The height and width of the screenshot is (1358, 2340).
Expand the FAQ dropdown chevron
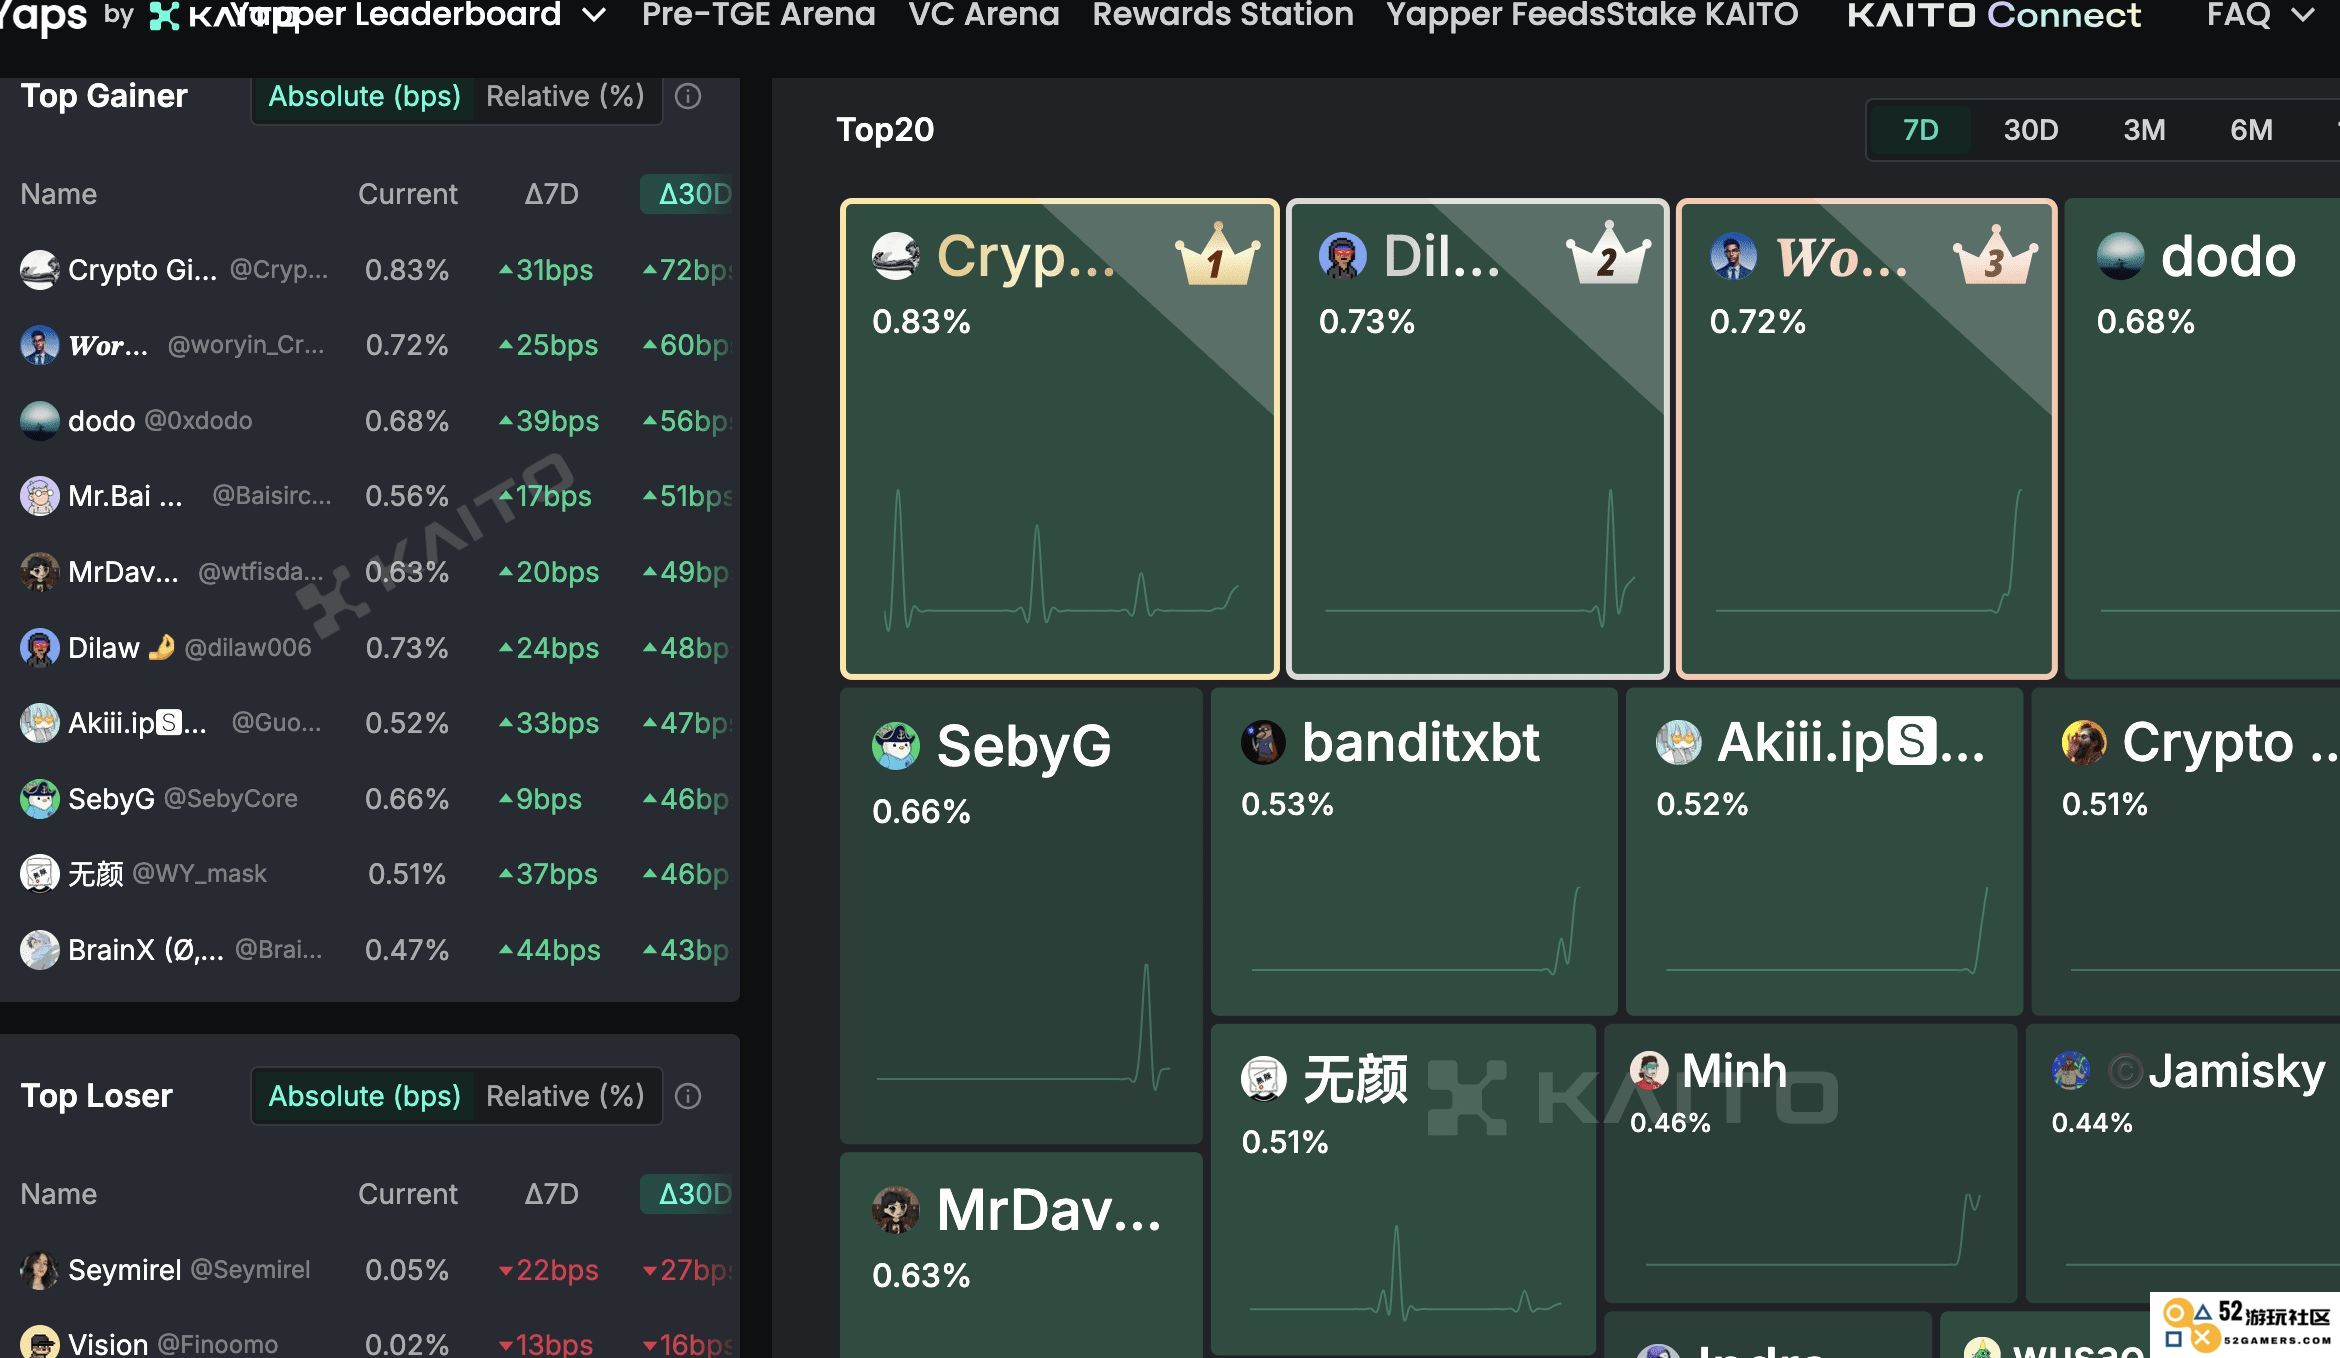[2303, 15]
